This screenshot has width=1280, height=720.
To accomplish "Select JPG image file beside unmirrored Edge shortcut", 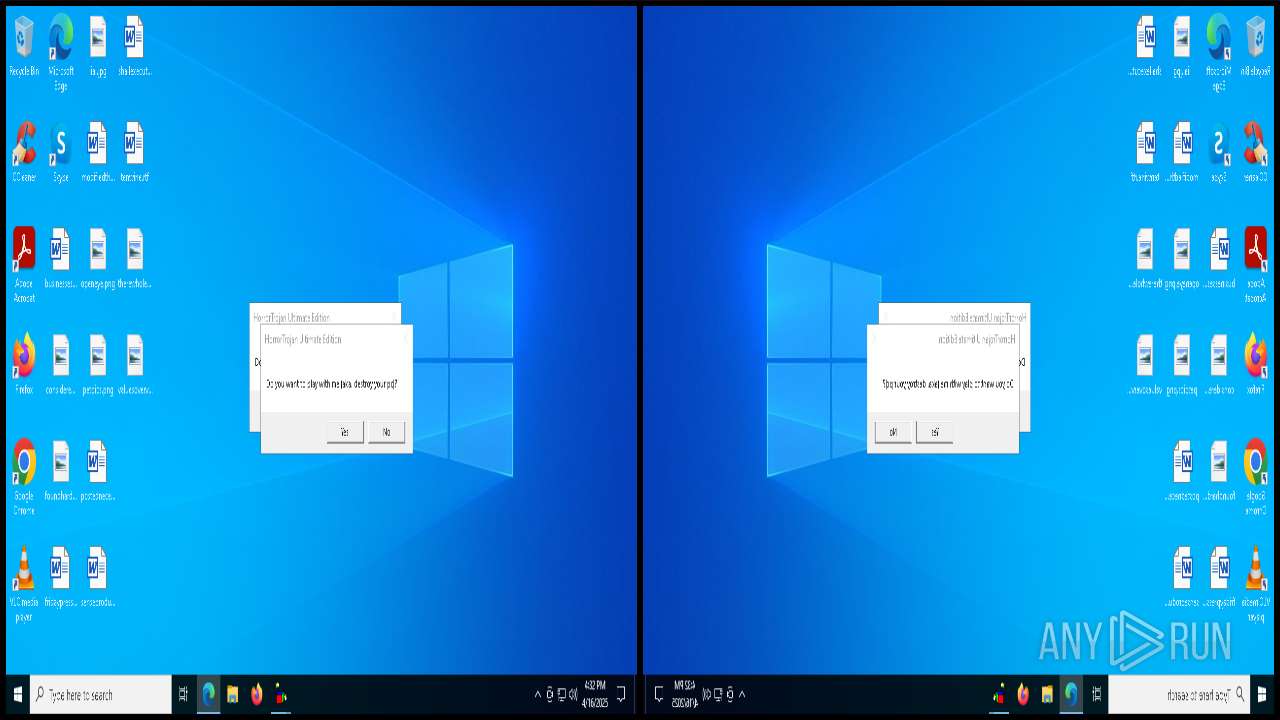I will (x=97, y=46).
